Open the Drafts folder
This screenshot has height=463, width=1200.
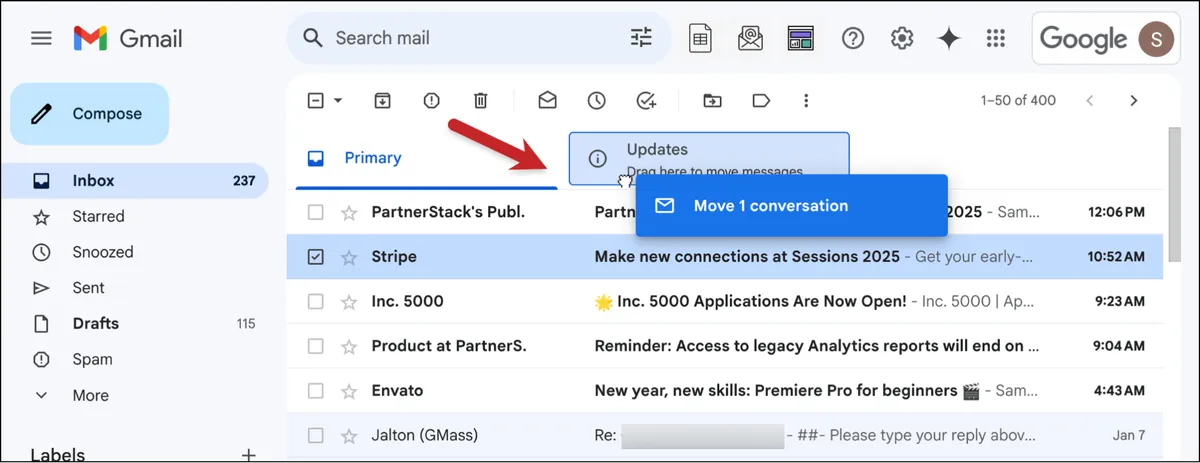(x=135, y=324)
